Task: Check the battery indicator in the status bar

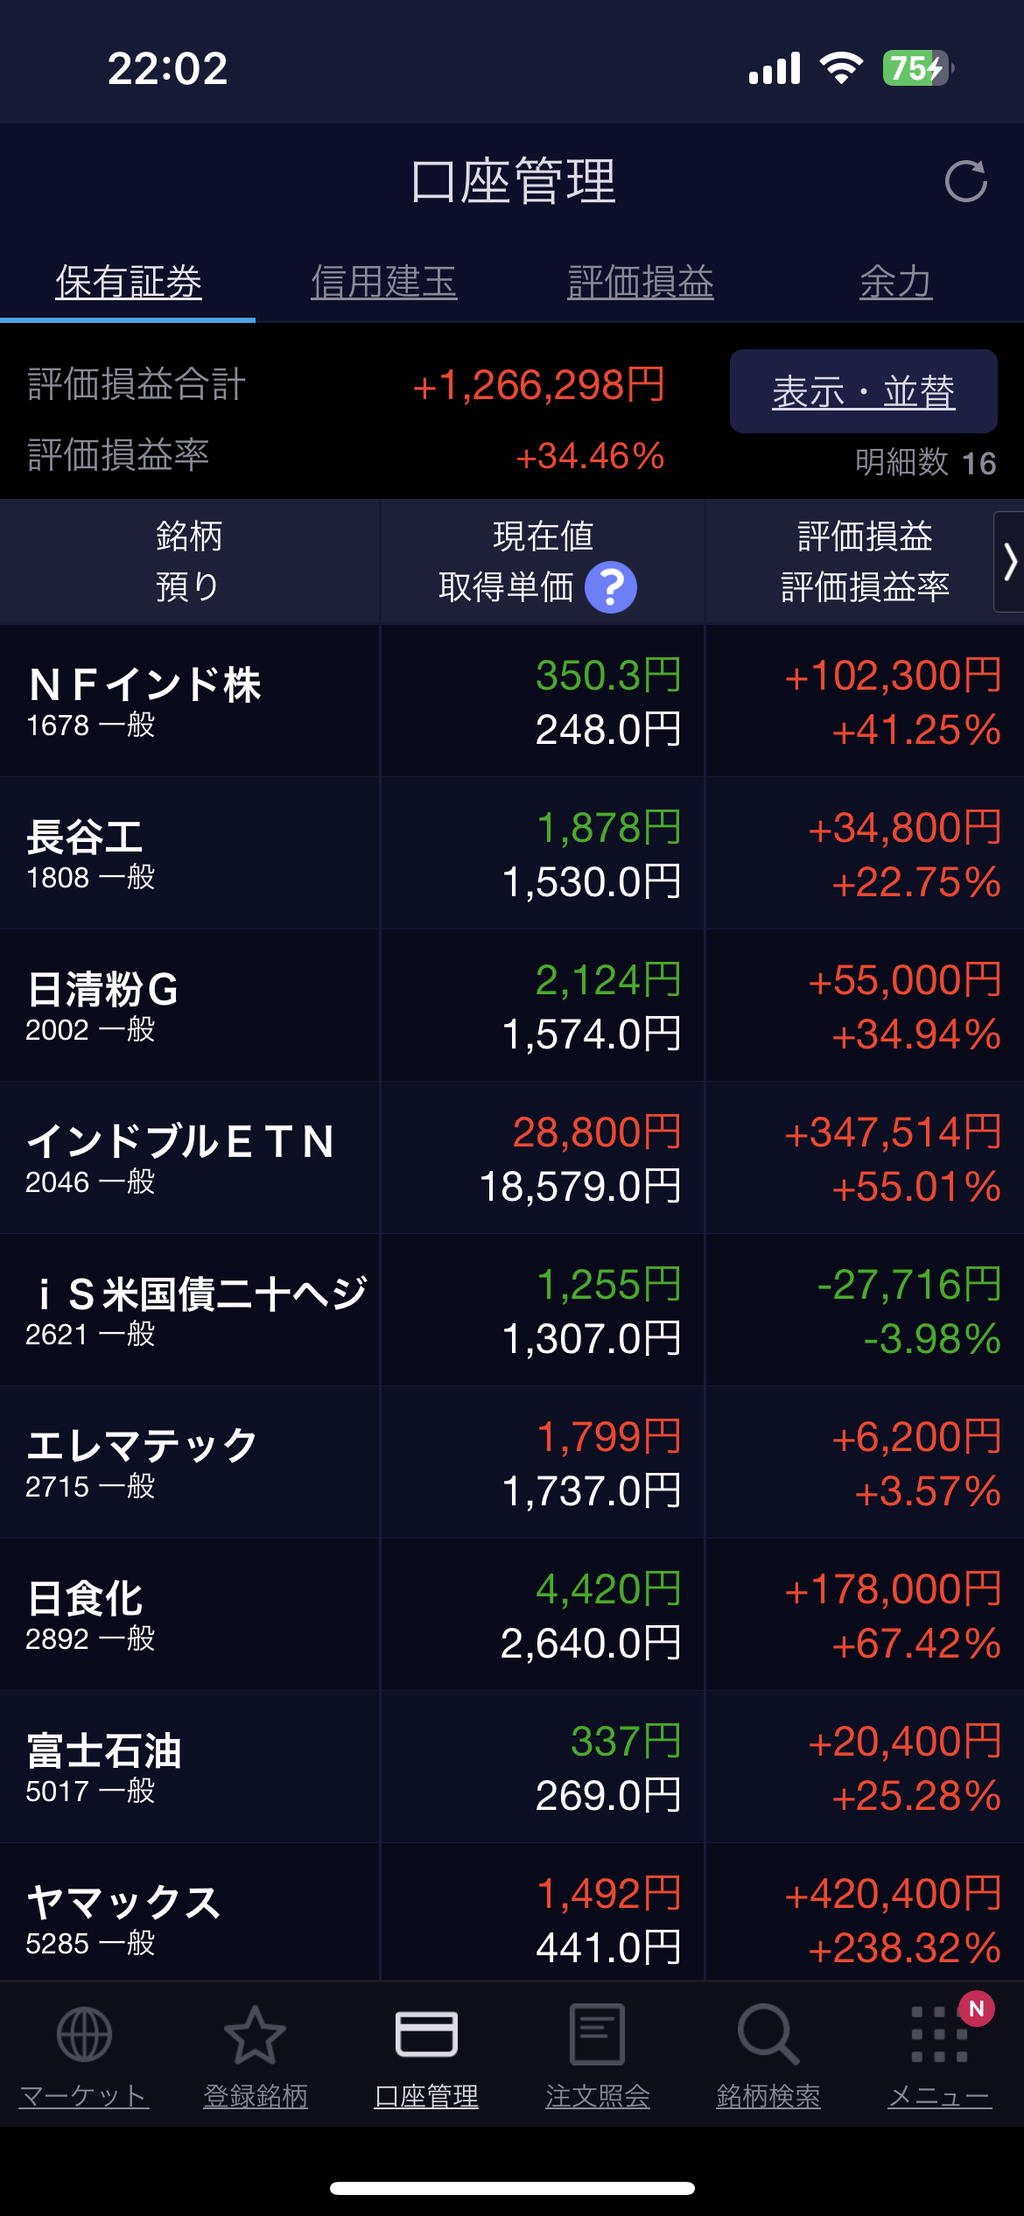Action: [916, 68]
